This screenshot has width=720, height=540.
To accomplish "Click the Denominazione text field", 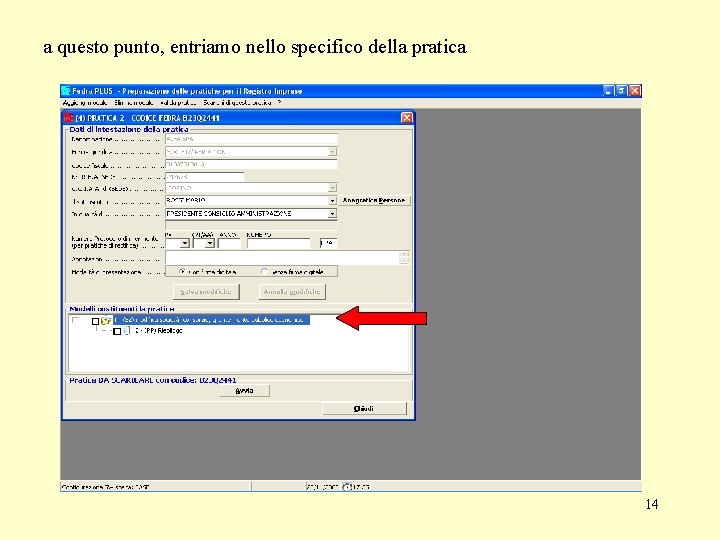I will coord(251,139).
